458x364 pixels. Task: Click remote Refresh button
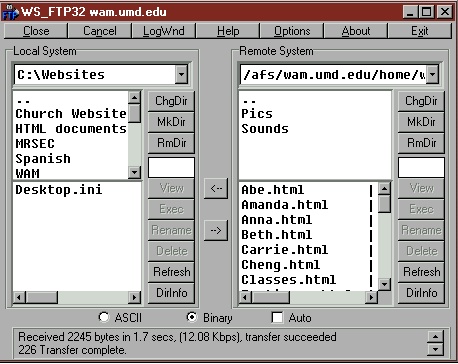click(x=421, y=272)
